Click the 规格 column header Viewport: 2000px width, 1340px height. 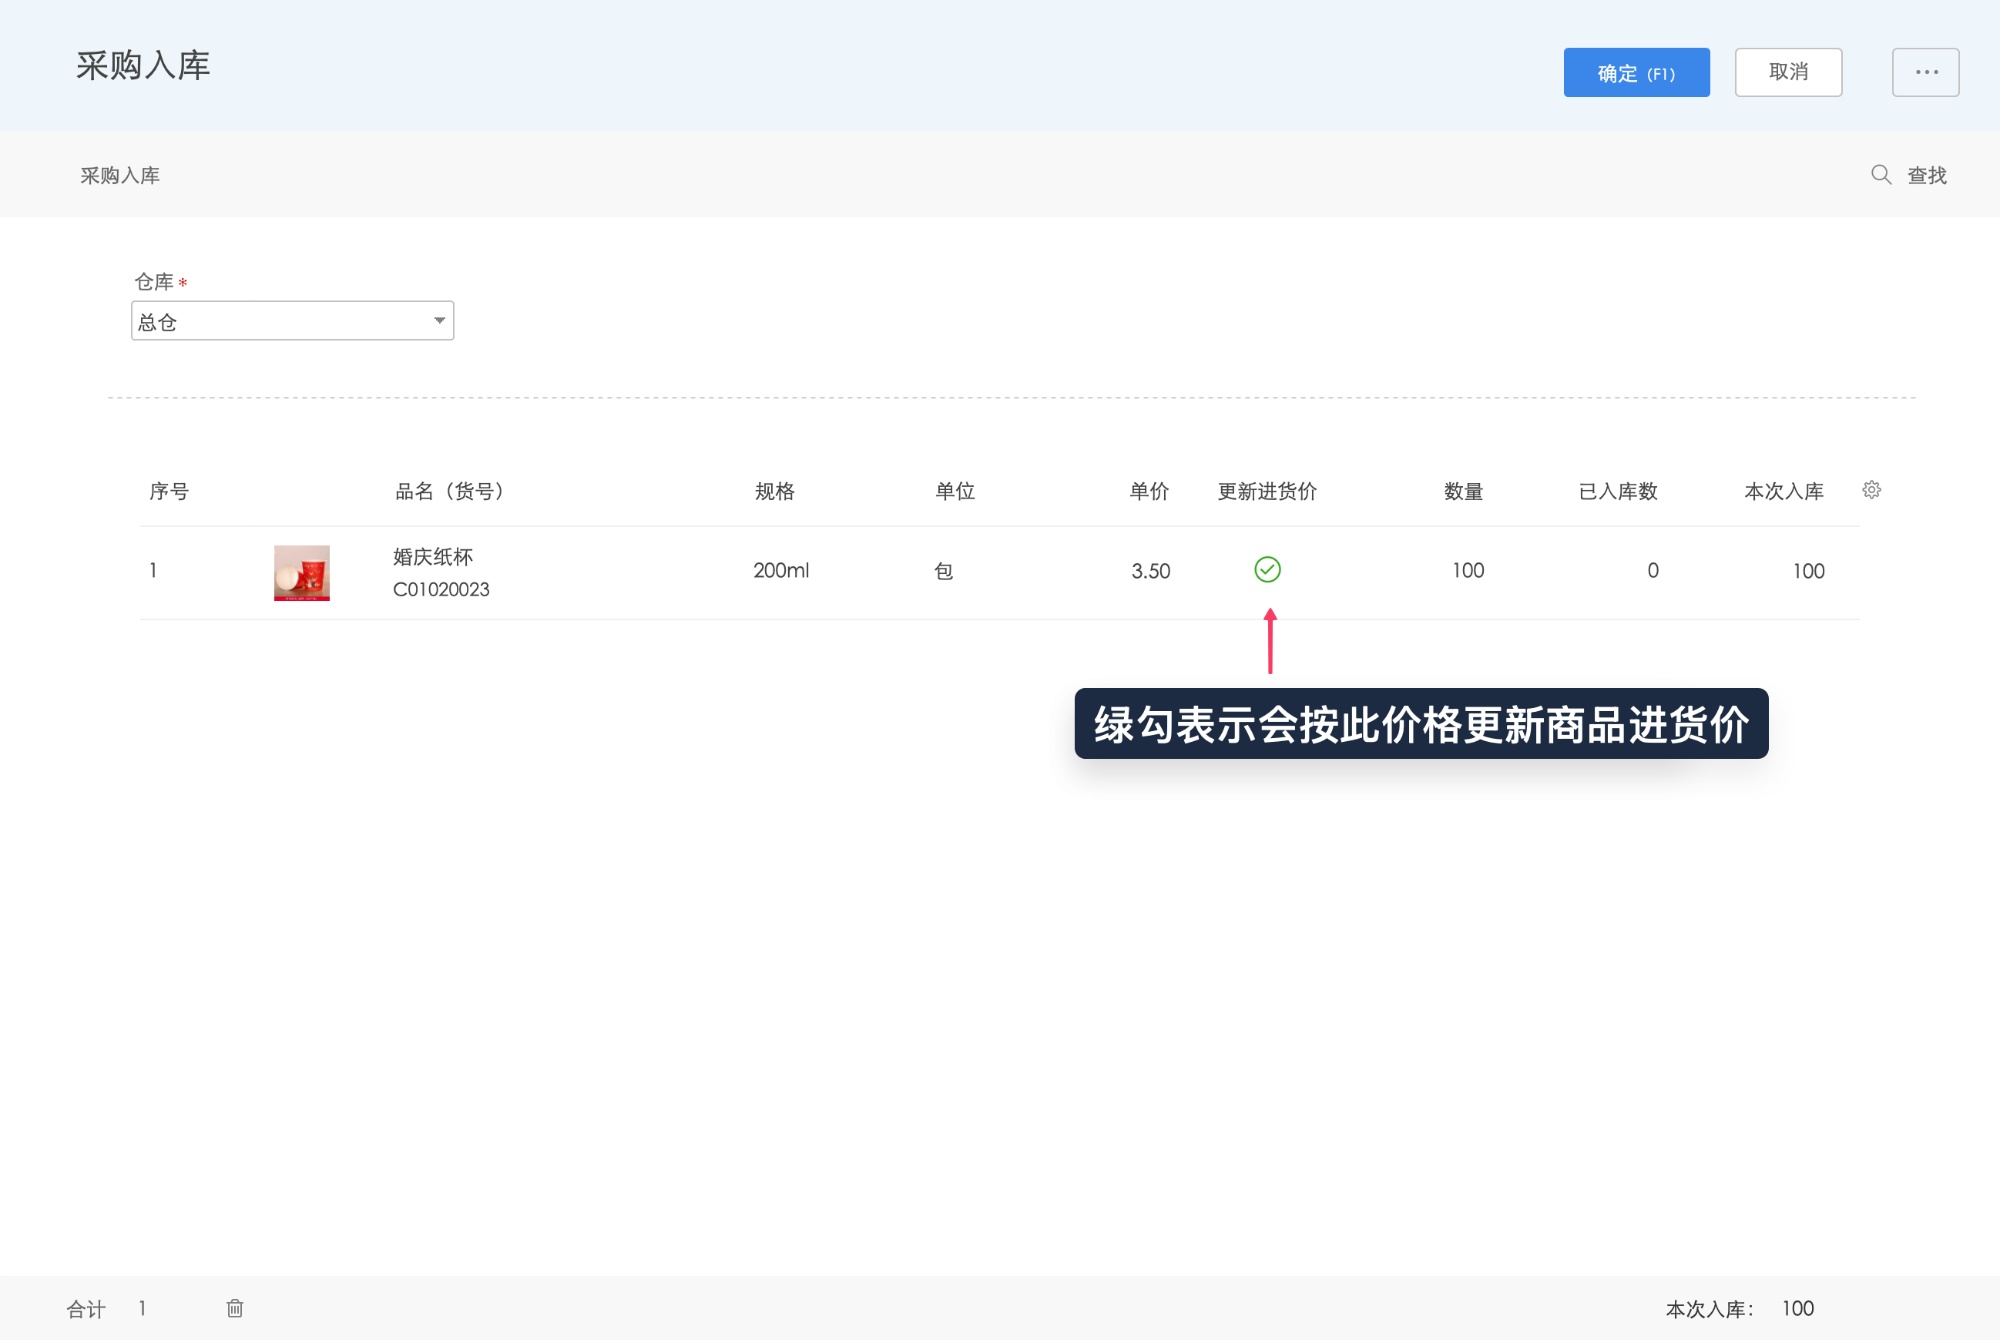pyautogui.click(x=775, y=491)
